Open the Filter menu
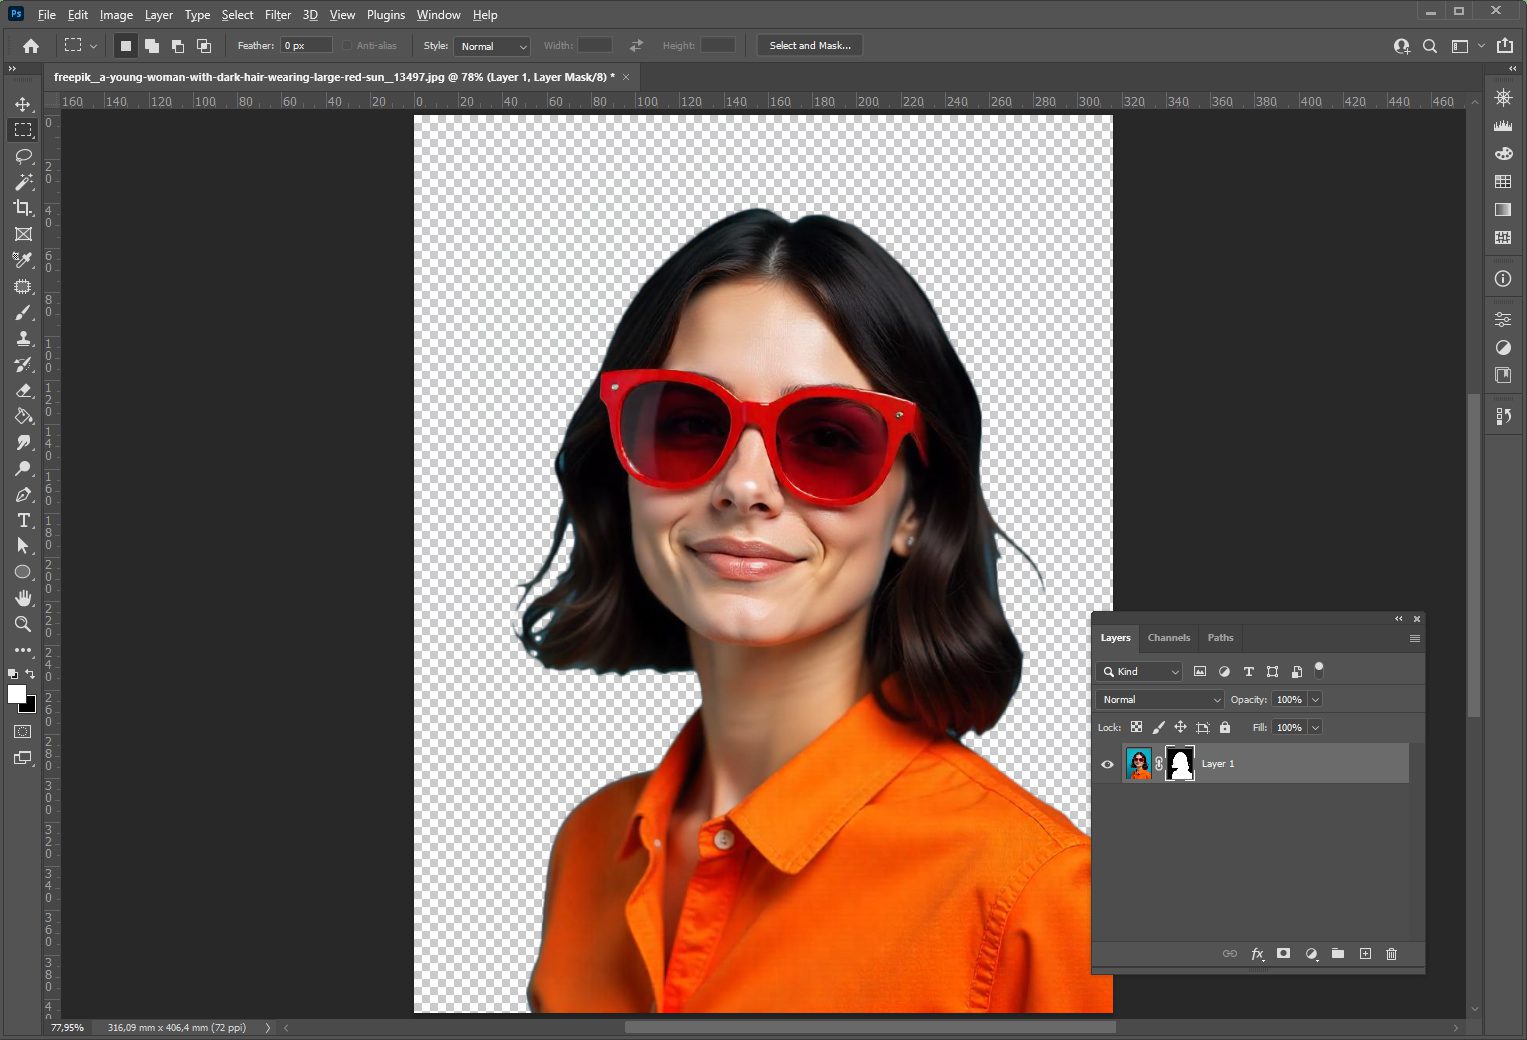Screen dimensions: 1527x1040 click(278, 15)
